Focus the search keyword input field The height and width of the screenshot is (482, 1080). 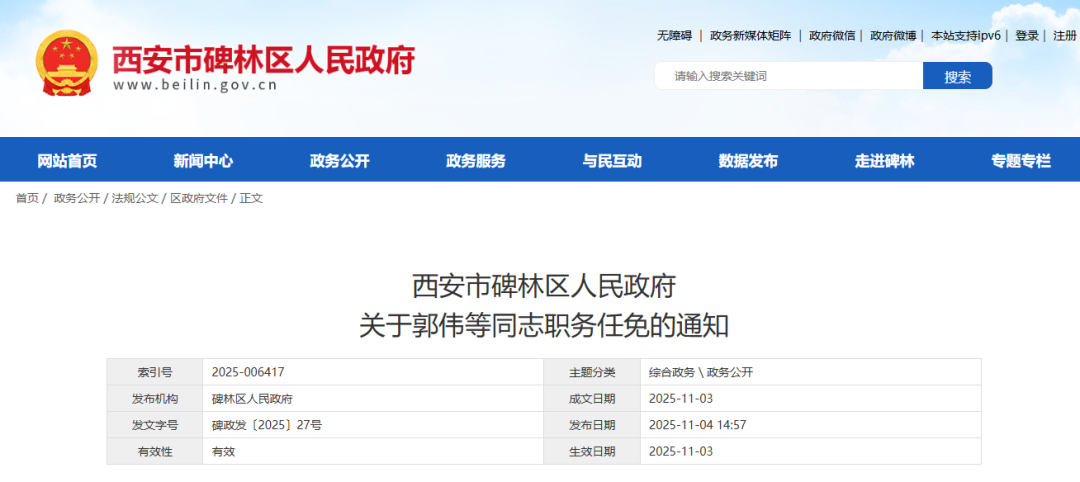[x=790, y=76]
